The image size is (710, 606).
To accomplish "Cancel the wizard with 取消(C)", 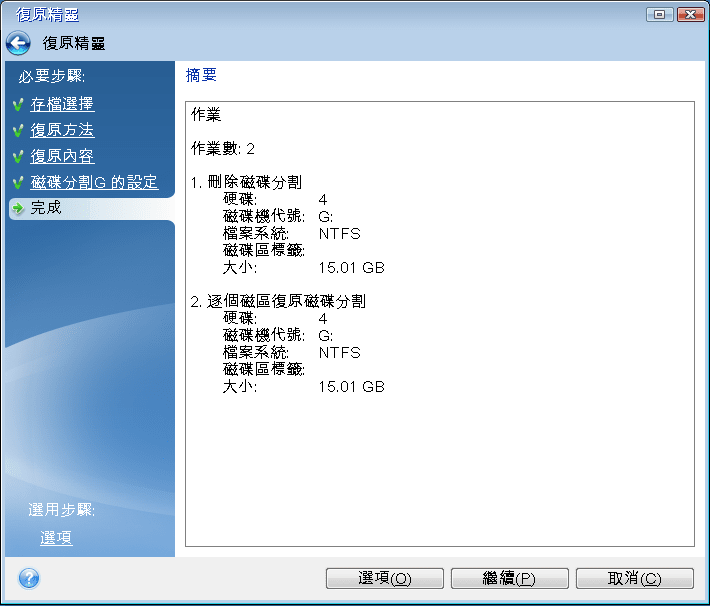I will click(x=634, y=578).
